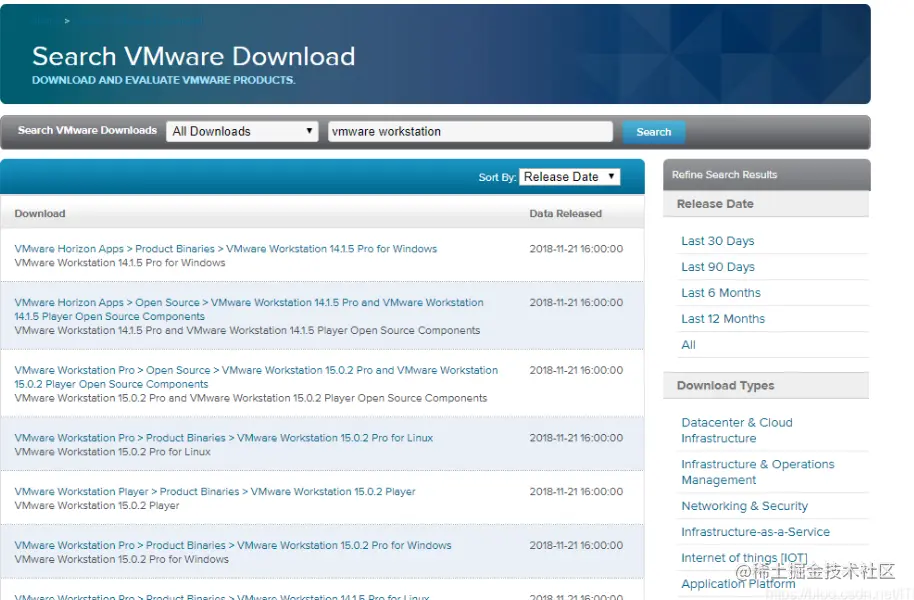Click the 'Sort By:' label
This screenshot has width=914, height=600.
(497, 177)
